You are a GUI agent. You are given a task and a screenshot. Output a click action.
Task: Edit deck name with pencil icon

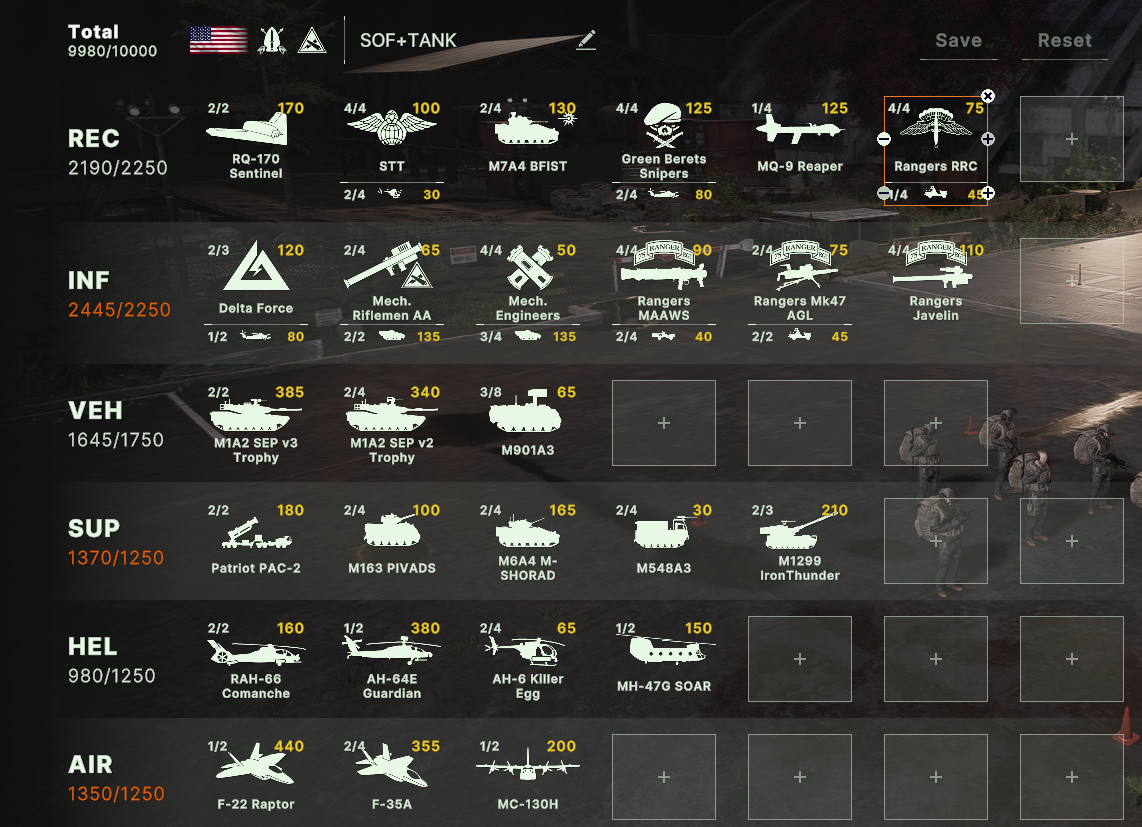(x=586, y=40)
